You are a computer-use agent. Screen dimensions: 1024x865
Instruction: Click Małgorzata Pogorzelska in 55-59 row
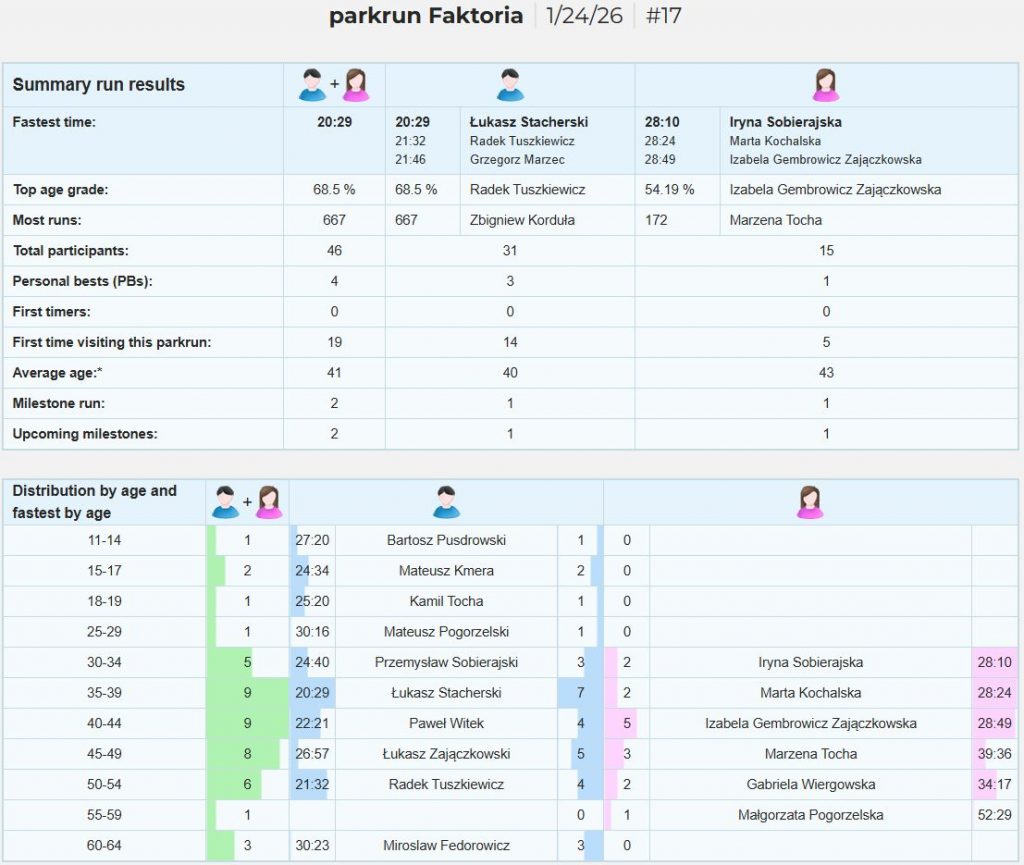coord(810,815)
